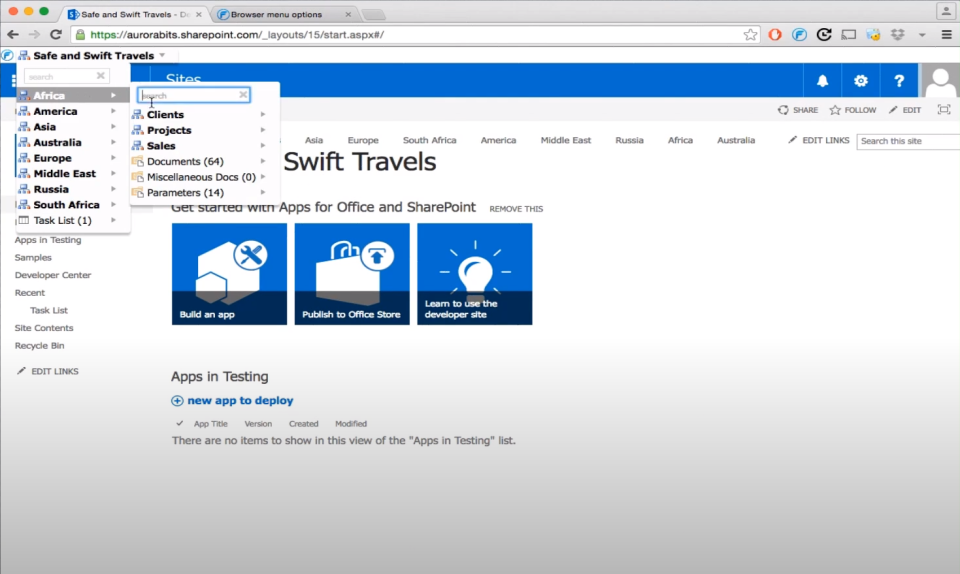Click the red circular extension icon

coord(775,35)
